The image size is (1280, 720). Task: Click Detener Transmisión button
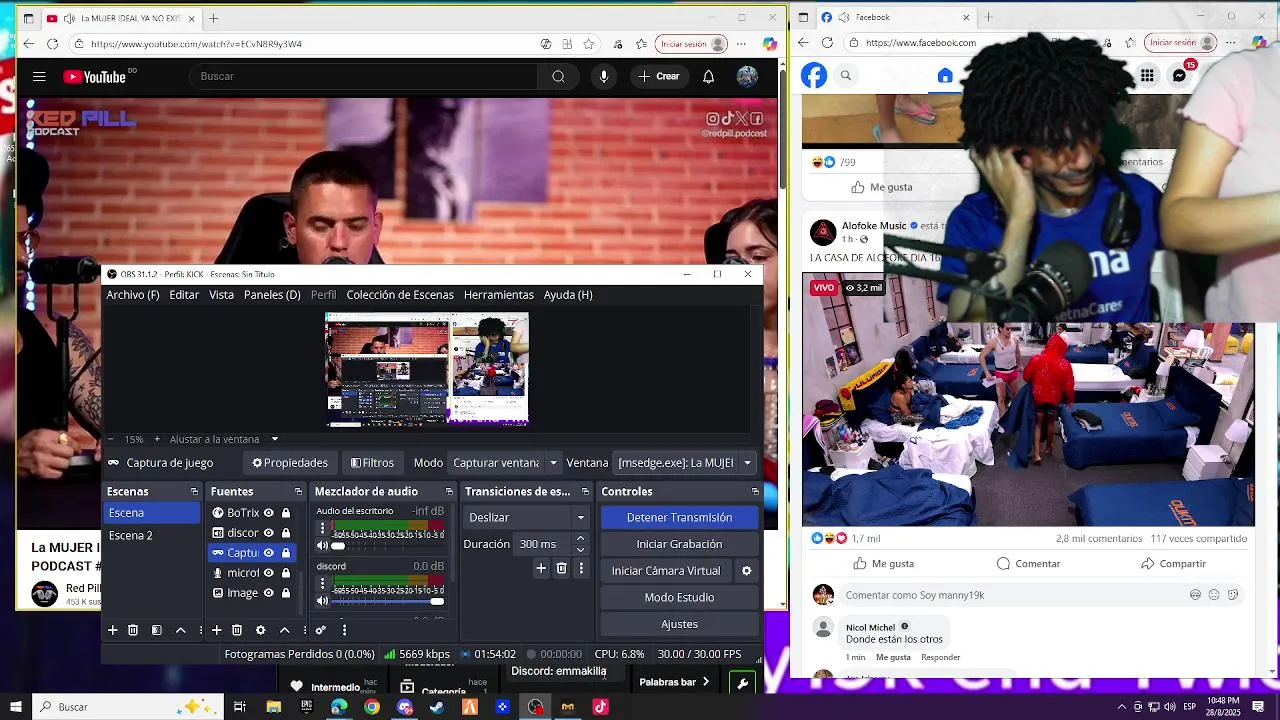679,517
